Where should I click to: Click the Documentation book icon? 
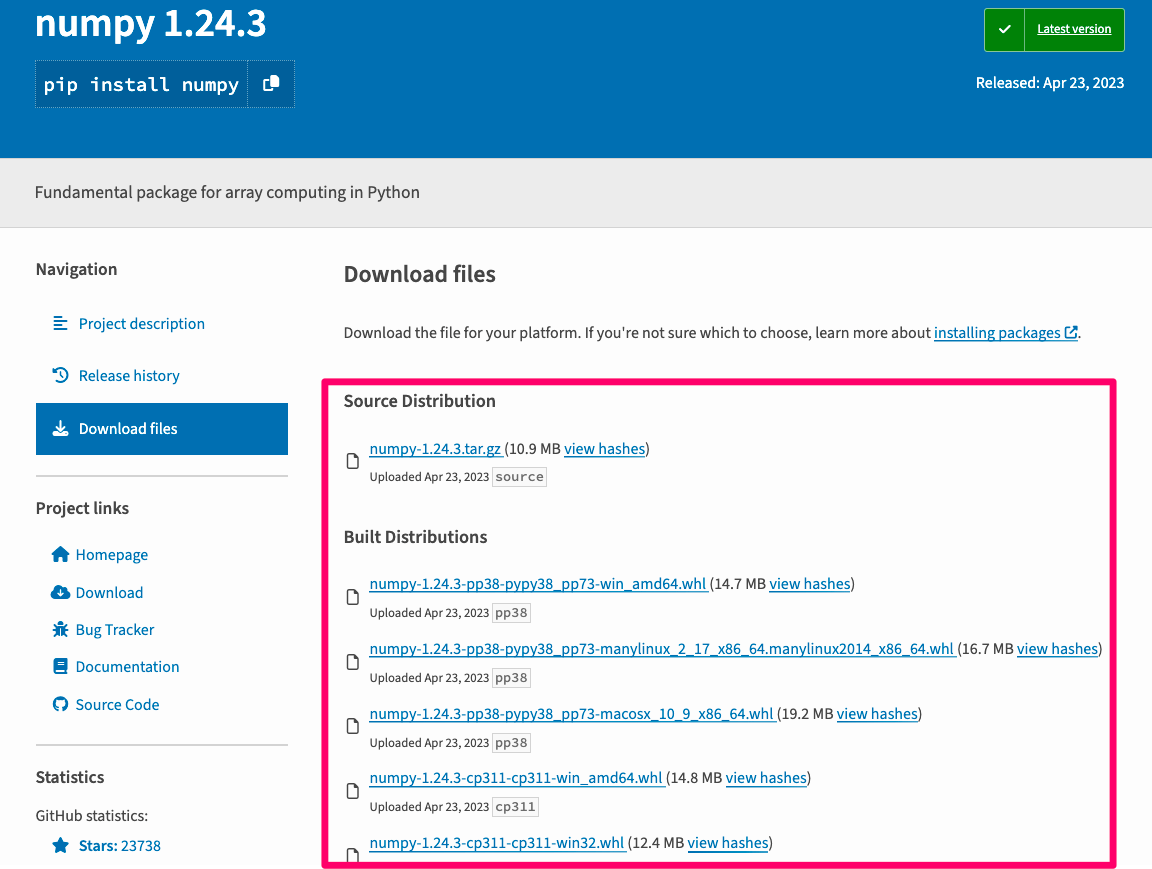(x=60, y=666)
